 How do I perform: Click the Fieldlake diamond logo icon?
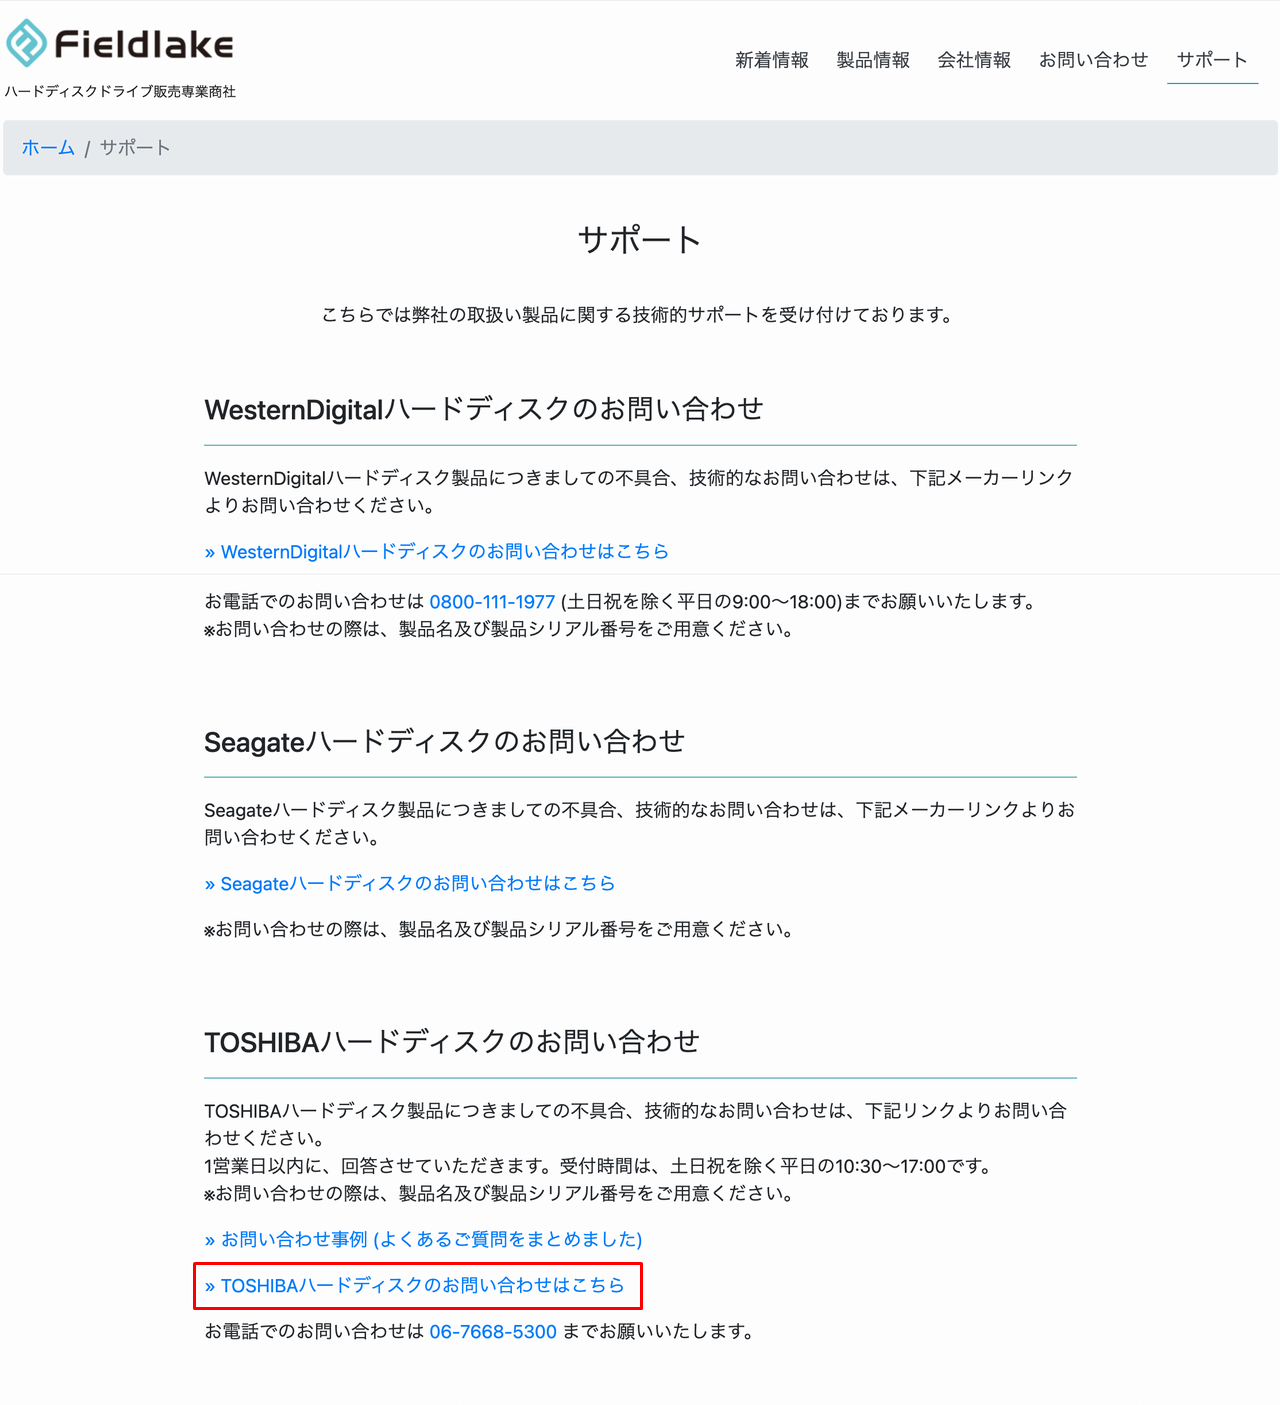click(26, 44)
